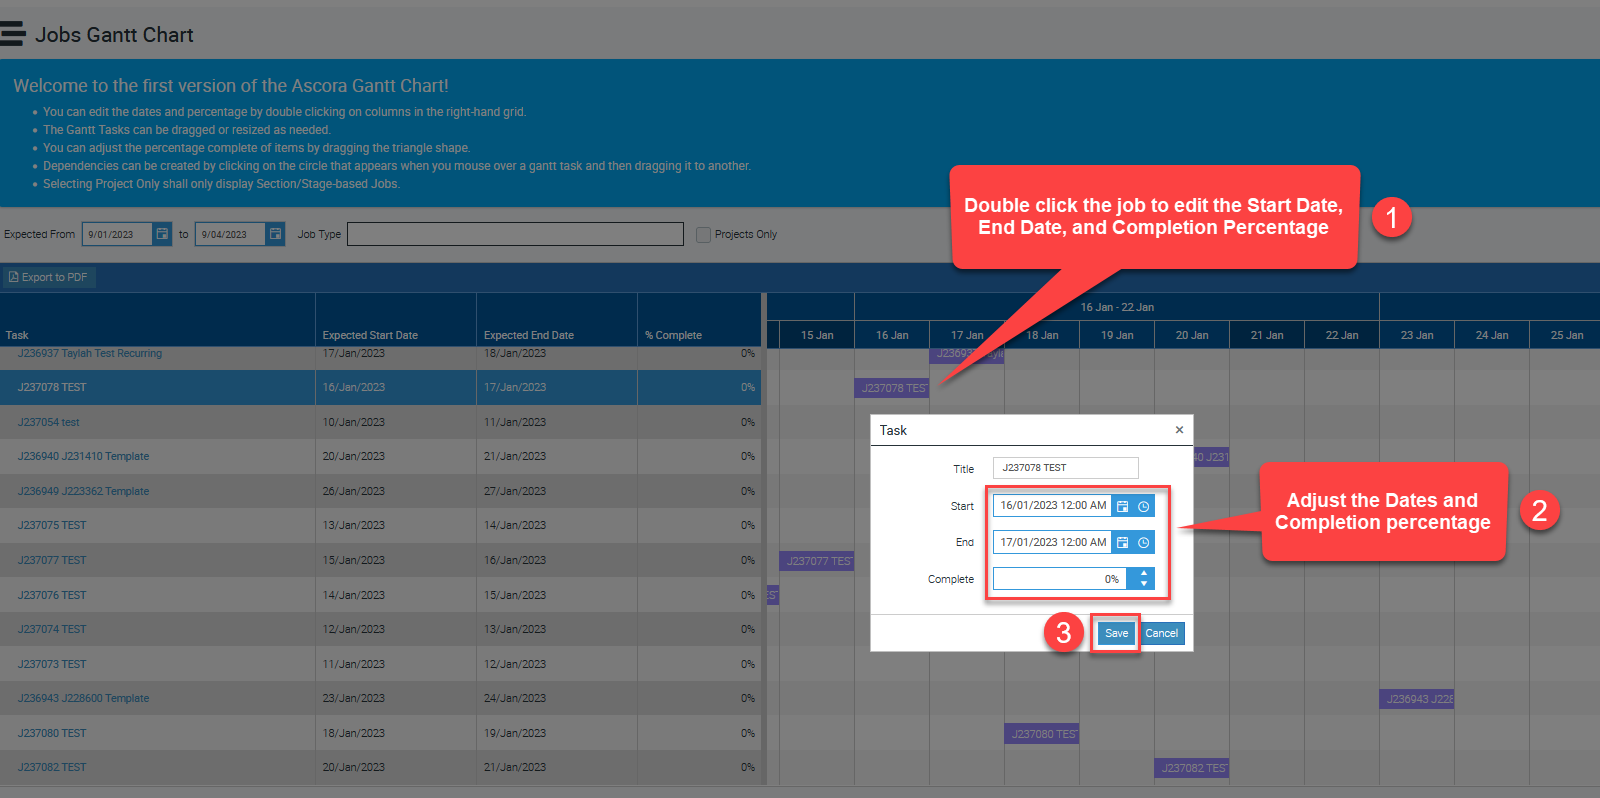Open the Start time clock picker

[x=1143, y=506]
